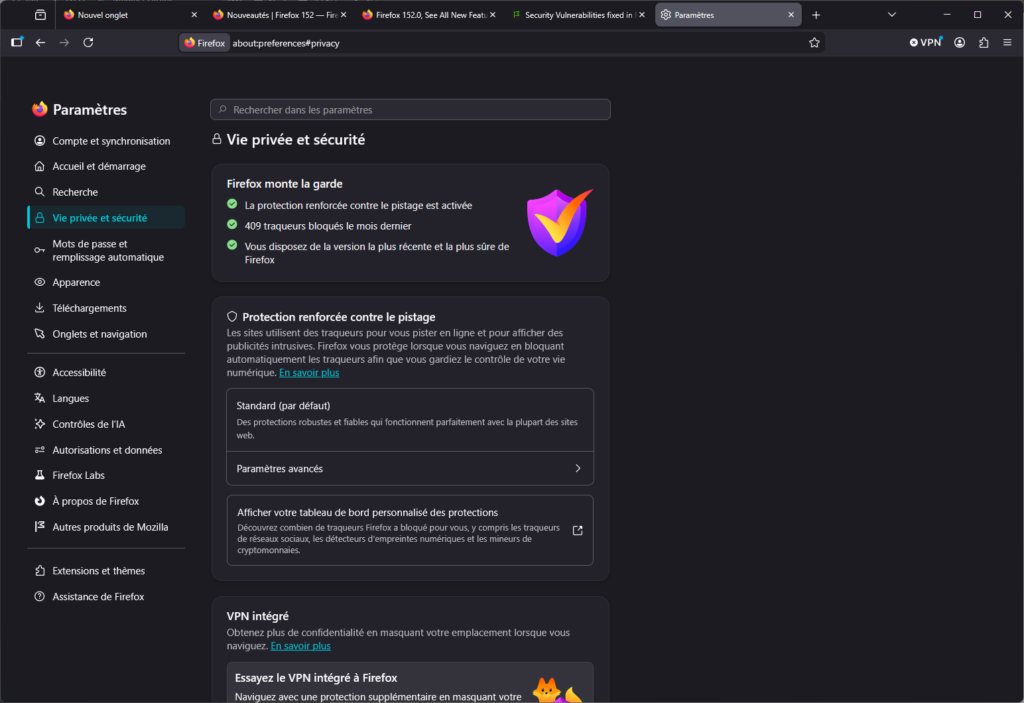Image resolution: width=1024 pixels, height=703 pixels.
Task: Click the Firefox logo beside Paramètres heading
Action: coord(40,109)
